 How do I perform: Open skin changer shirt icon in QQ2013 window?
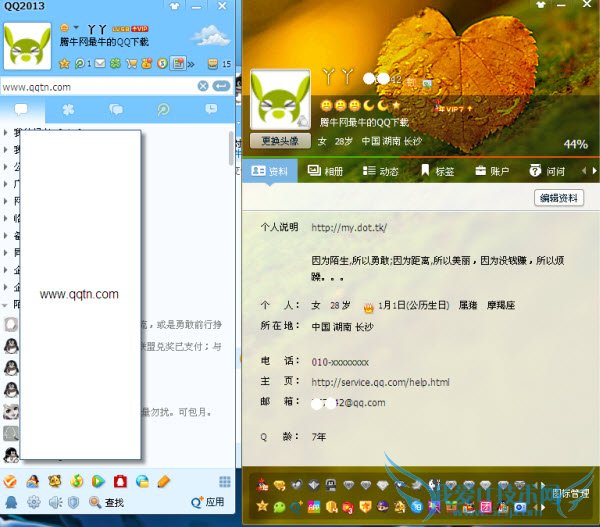click(174, 6)
